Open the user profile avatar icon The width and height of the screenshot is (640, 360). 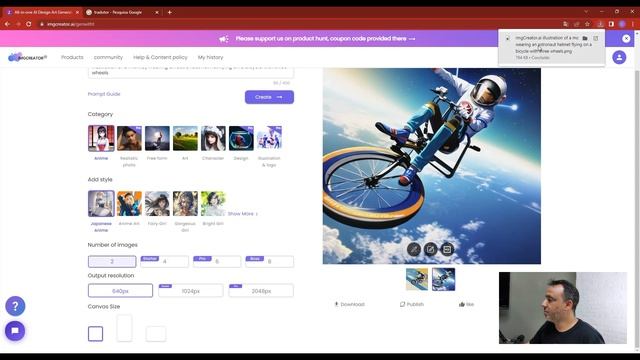click(x=619, y=57)
